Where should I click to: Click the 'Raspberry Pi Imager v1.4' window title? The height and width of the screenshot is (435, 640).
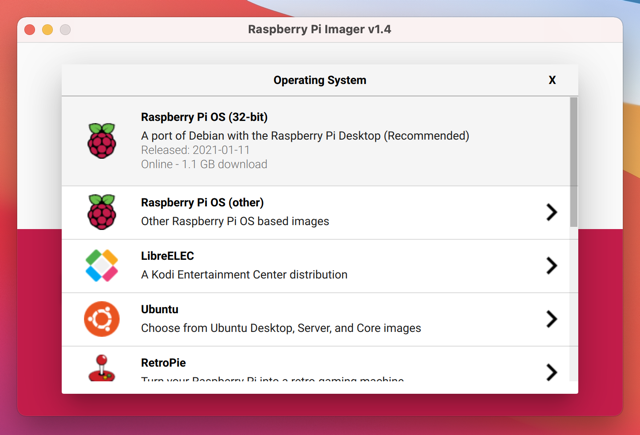[x=320, y=29]
